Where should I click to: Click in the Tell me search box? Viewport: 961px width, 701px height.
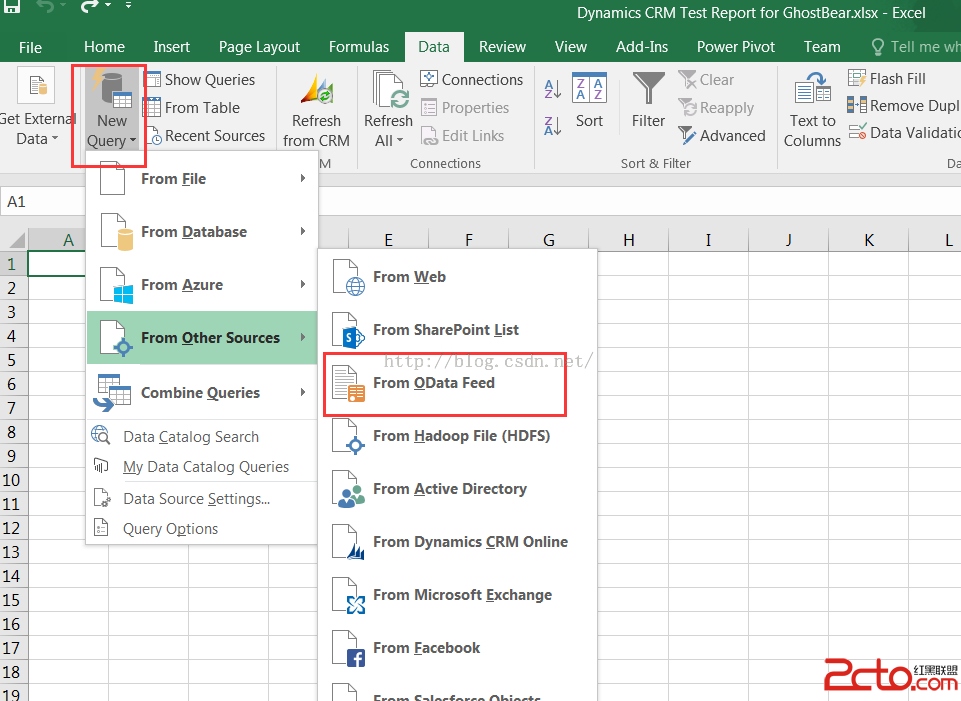916,47
